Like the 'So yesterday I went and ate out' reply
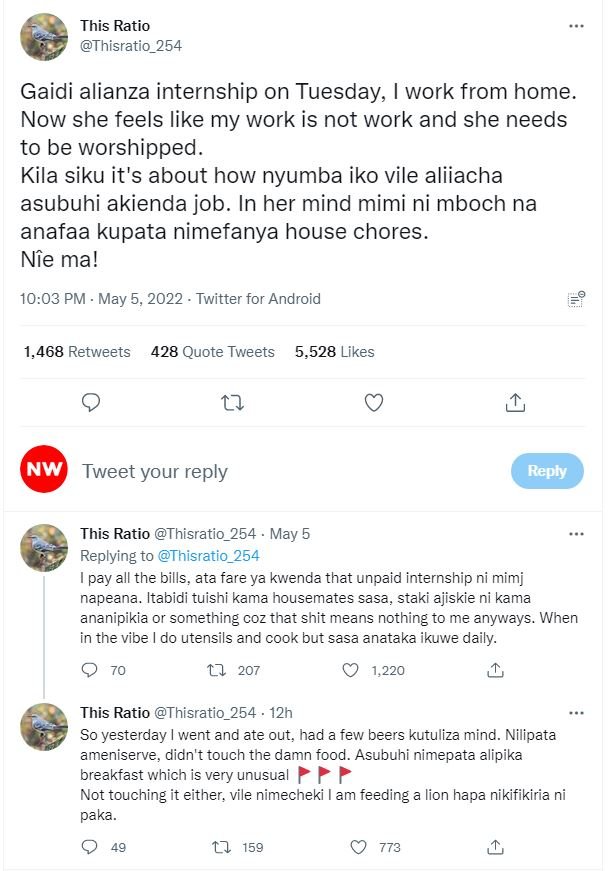This screenshot has height=871, width=612. [360, 846]
